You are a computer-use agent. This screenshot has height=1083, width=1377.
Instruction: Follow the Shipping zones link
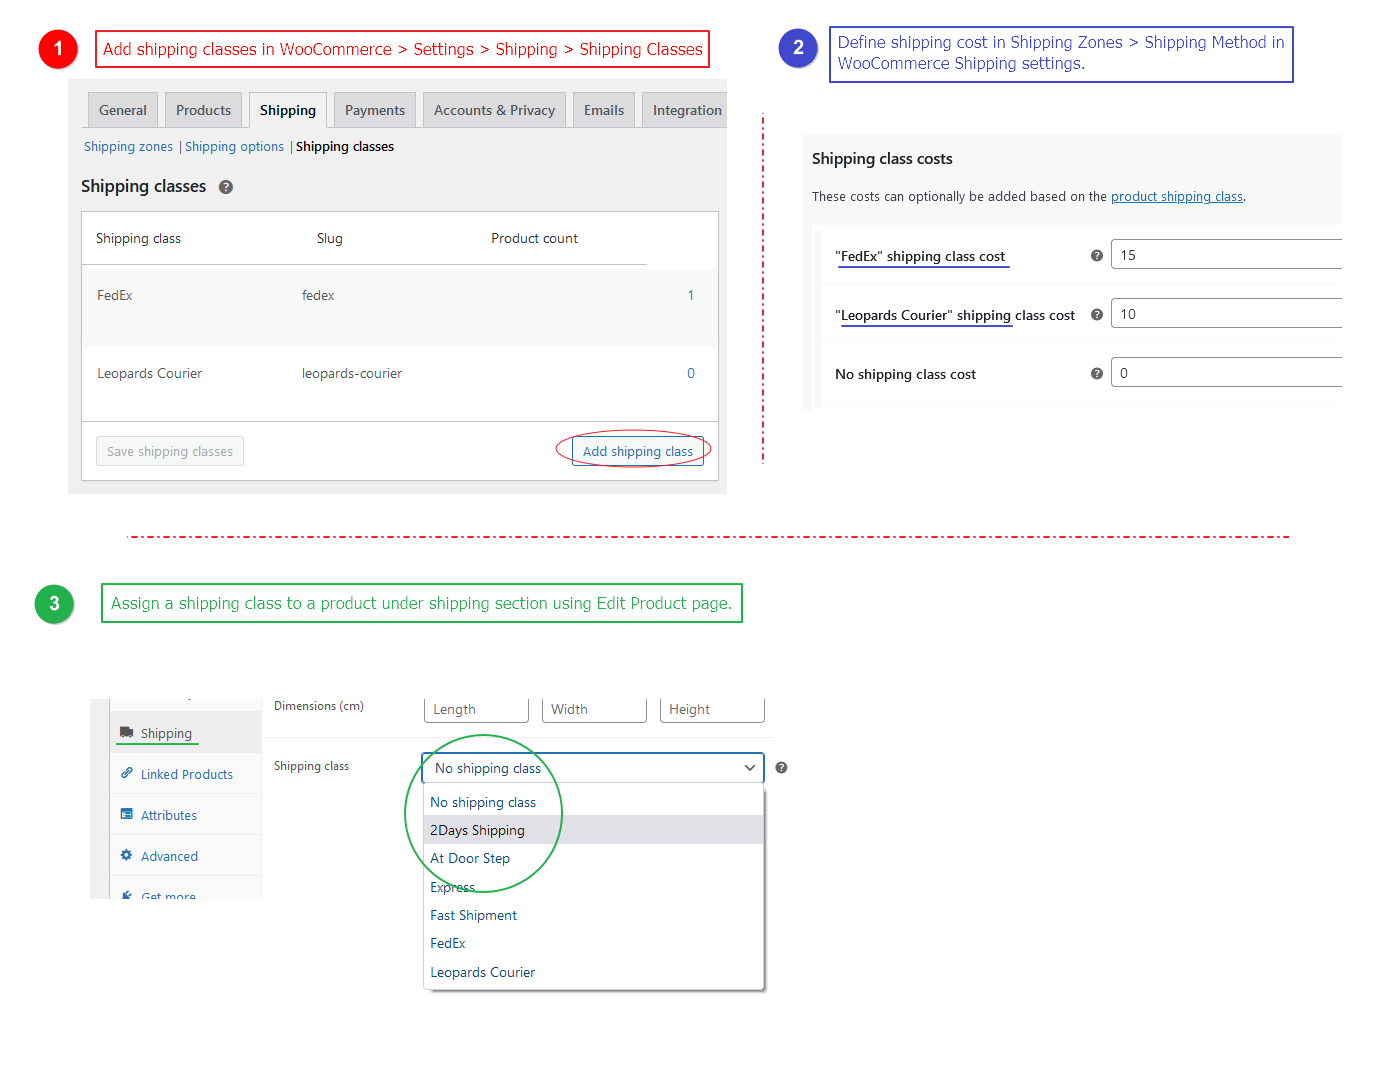[128, 147]
